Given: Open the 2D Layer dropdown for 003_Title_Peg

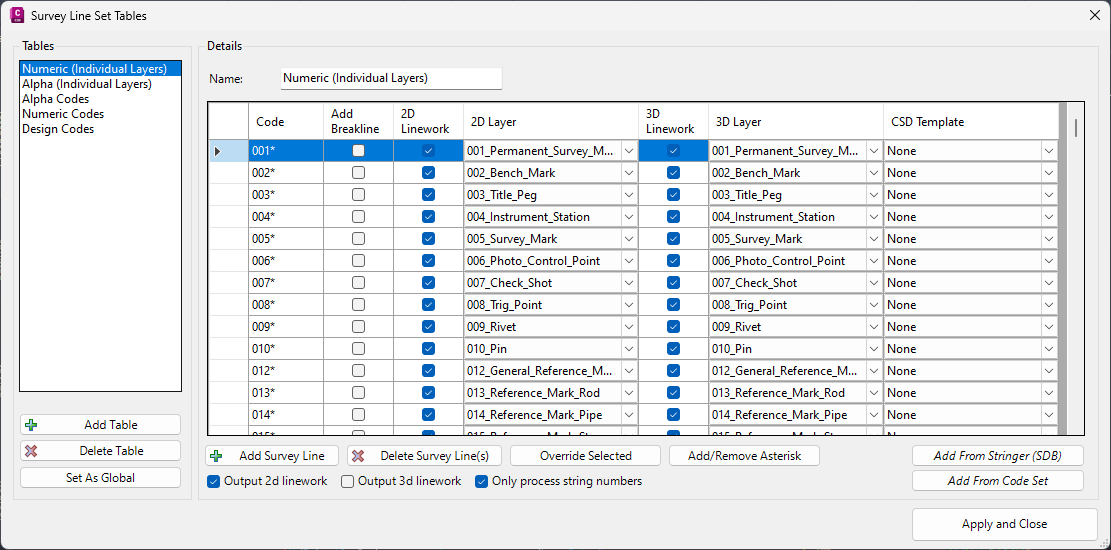Looking at the screenshot, I should point(628,195).
